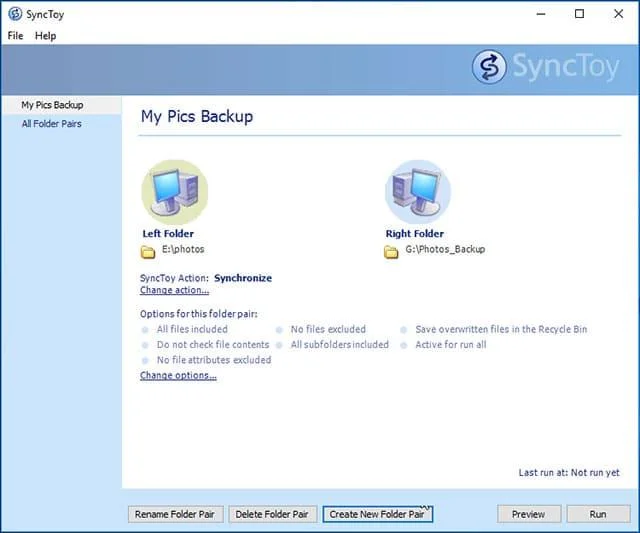Click the My Pics Backup heading
Viewport: 640px width, 533px height.
pos(197,116)
